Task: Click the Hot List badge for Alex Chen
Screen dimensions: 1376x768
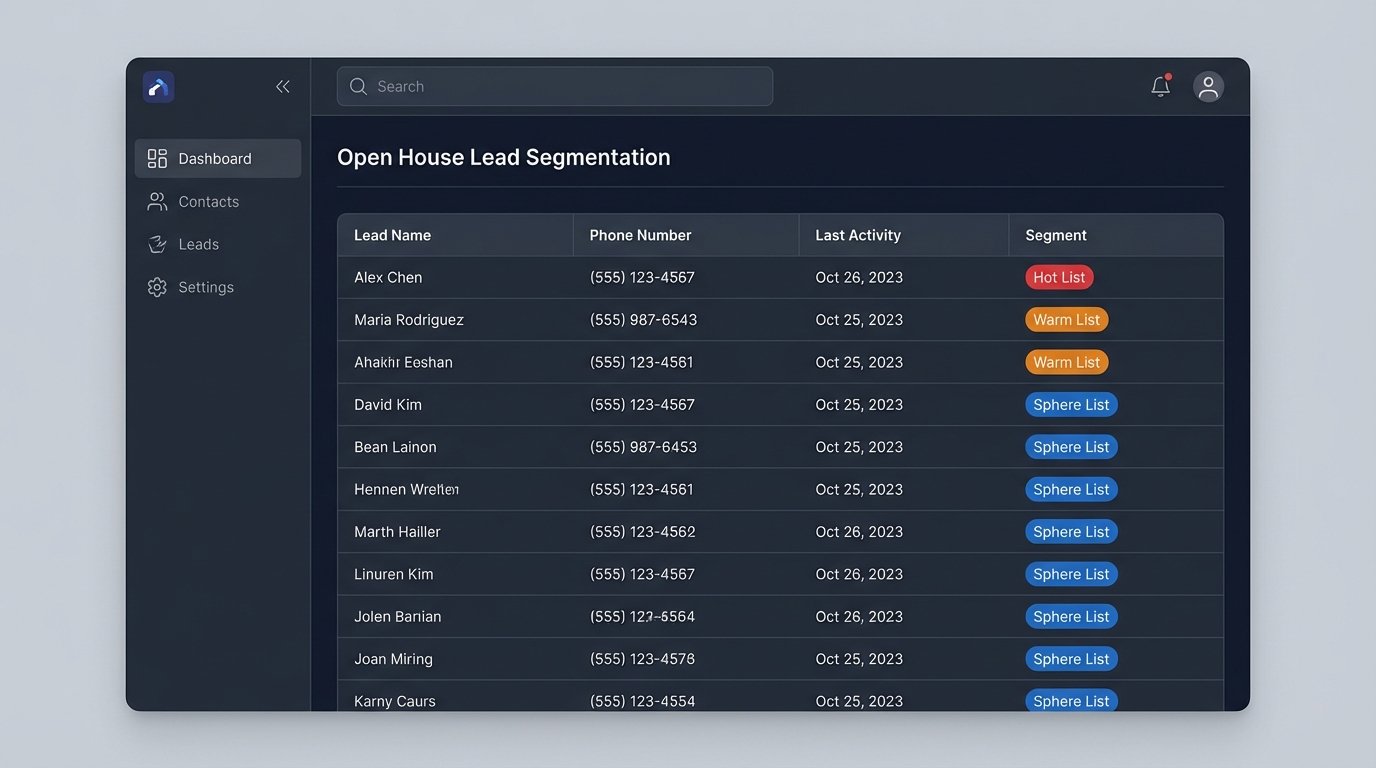Action: (x=1059, y=277)
